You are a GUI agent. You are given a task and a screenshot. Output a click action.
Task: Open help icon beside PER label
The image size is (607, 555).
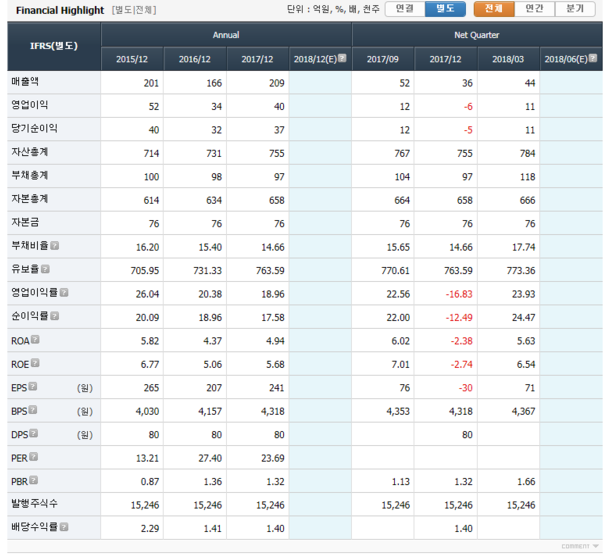click(34, 457)
